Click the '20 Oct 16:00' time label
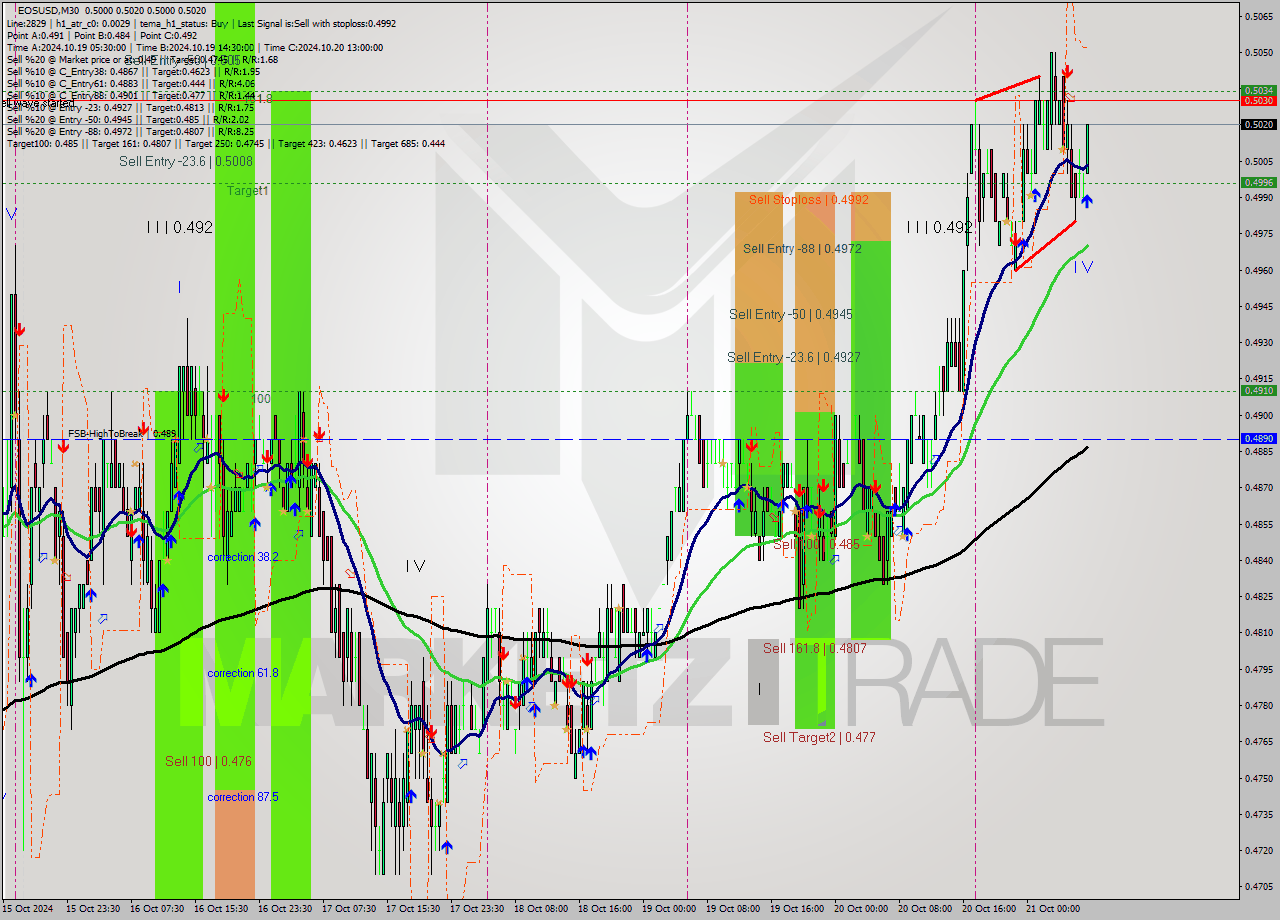 [989, 909]
